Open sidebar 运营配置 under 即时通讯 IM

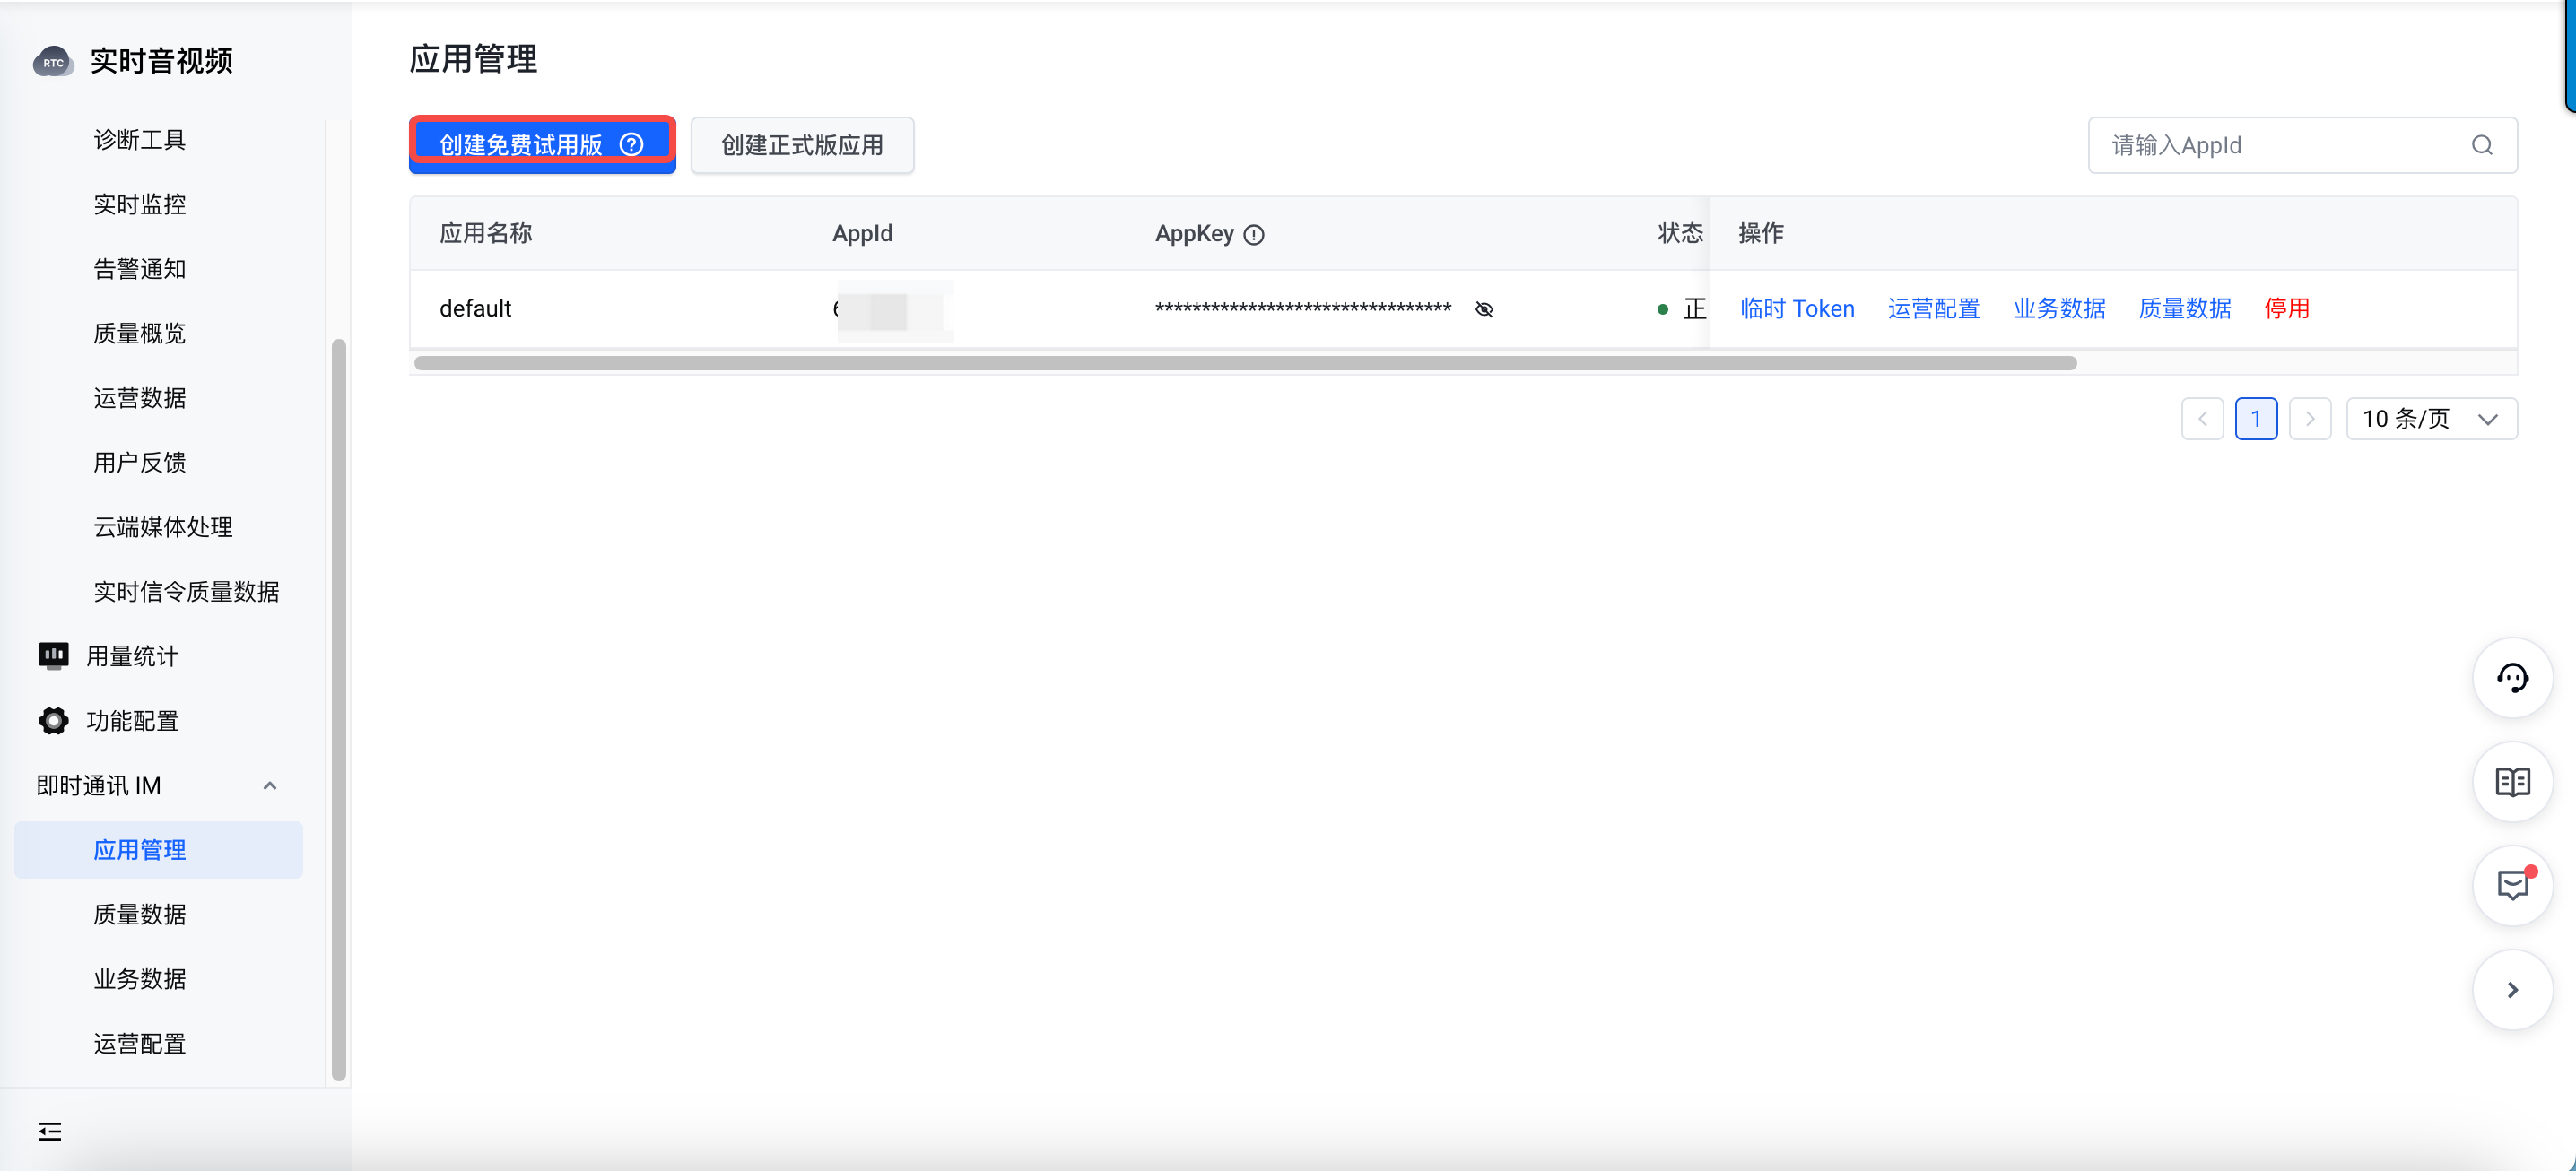pyautogui.click(x=140, y=1044)
